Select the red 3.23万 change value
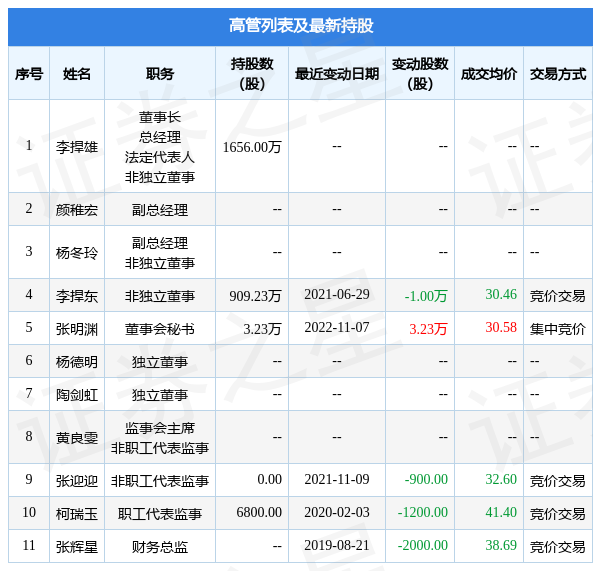The width and height of the screenshot is (593, 571). [428, 329]
